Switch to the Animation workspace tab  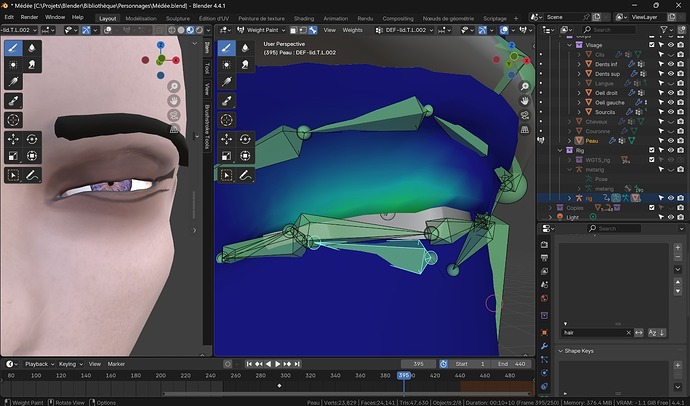pyautogui.click(x=336, y=18)
